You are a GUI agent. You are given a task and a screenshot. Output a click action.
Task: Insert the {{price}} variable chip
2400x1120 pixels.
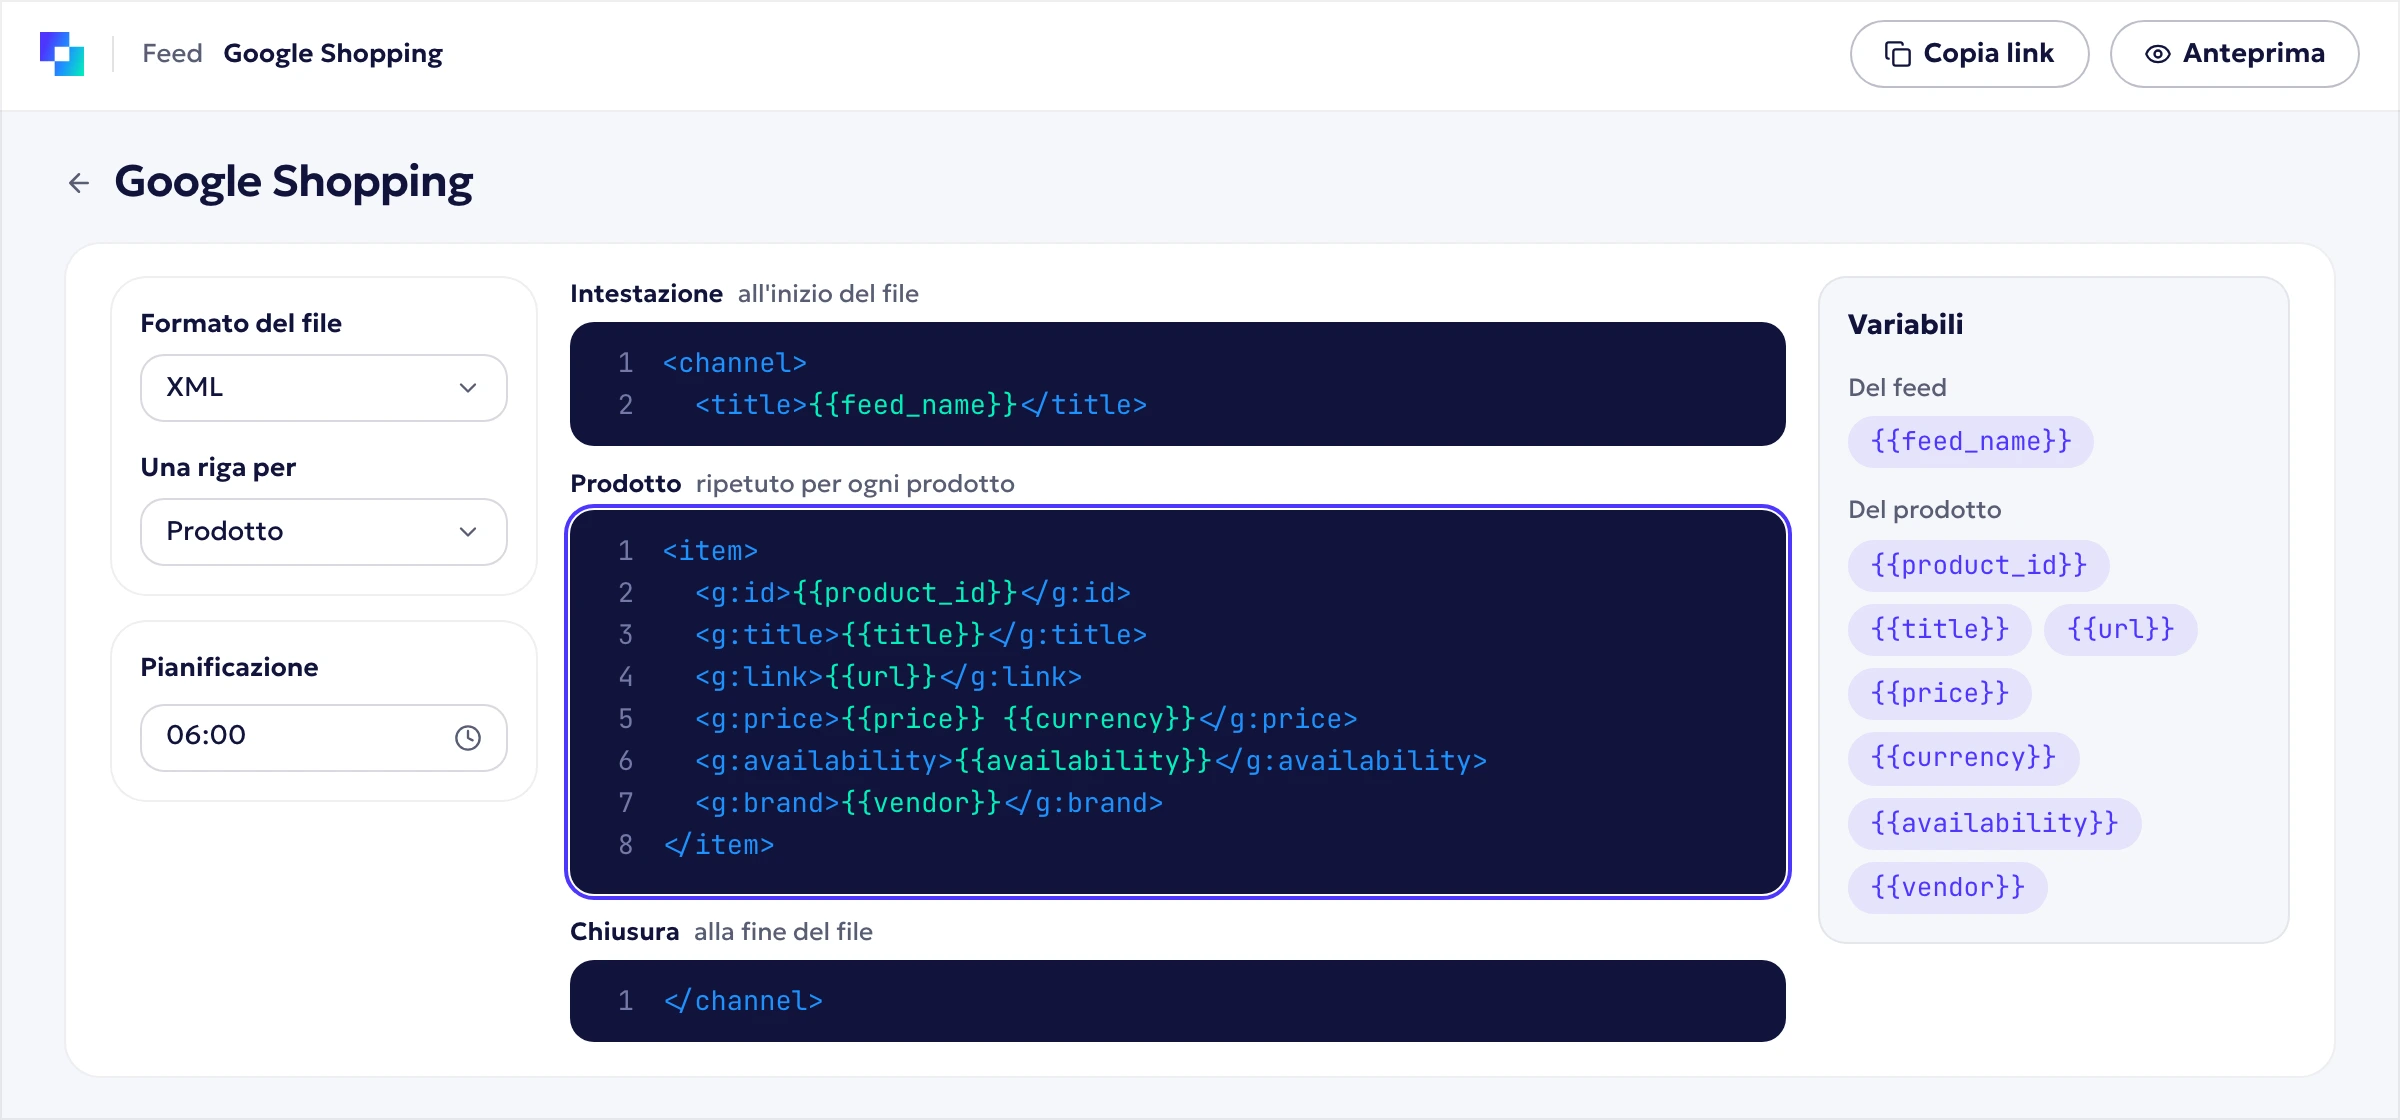point(1939,694)
